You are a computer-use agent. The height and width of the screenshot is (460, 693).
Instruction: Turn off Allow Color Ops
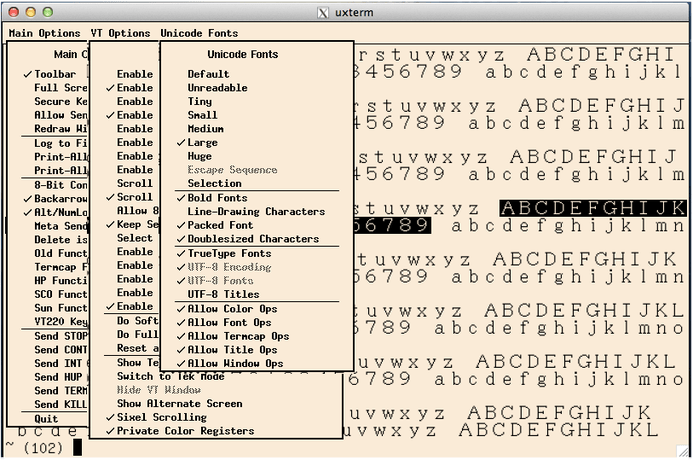point(232,308)
